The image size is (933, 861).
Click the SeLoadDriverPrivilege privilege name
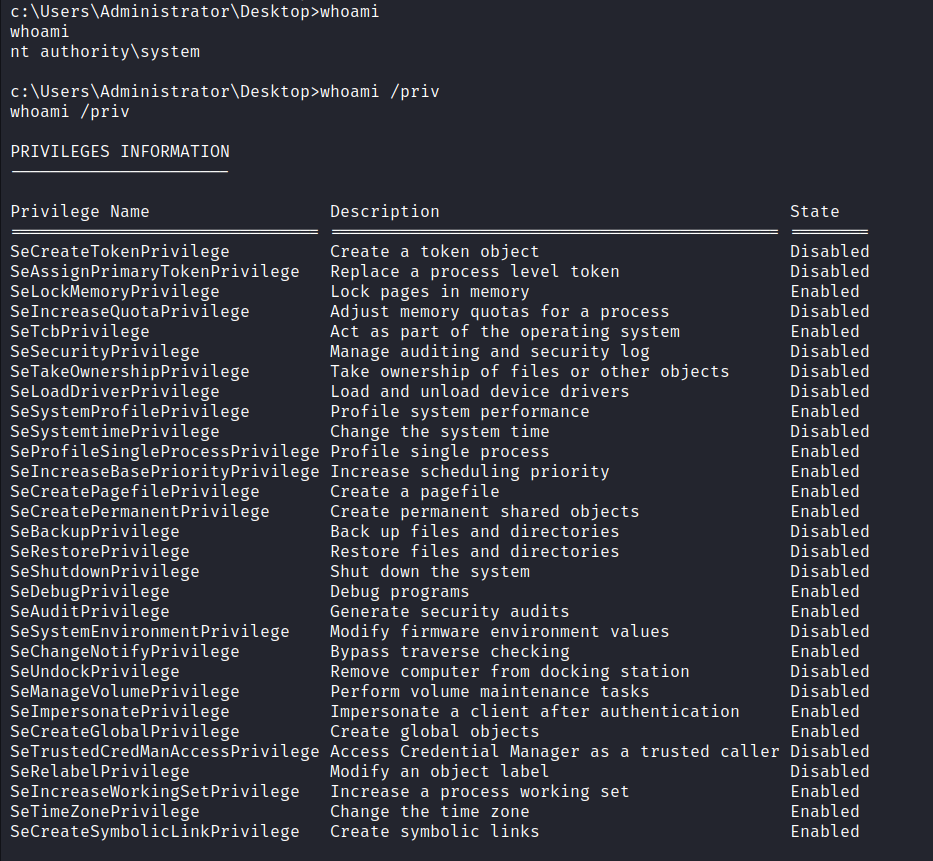coord(115,391)
